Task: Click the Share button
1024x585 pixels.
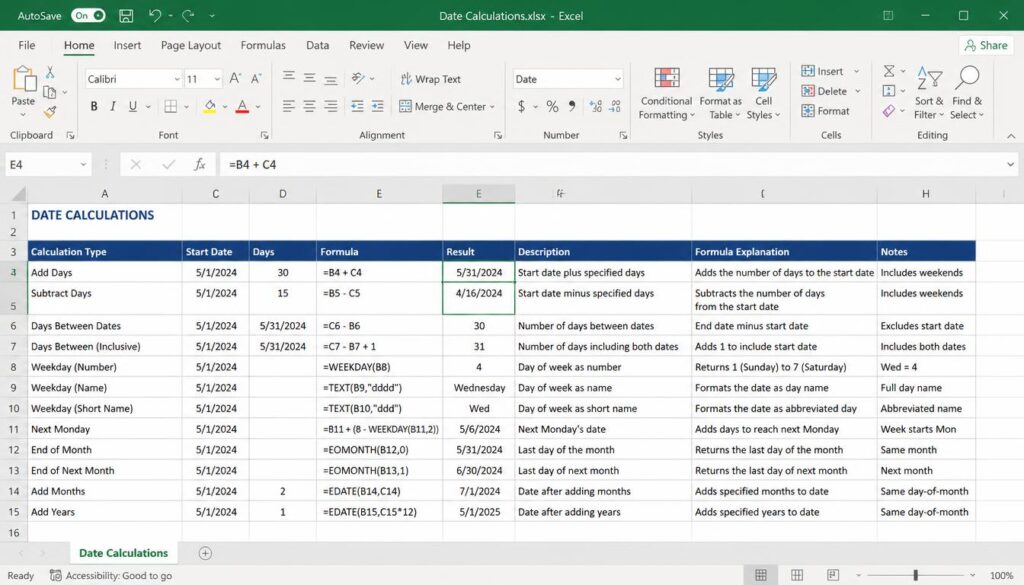Action: pos(986,45)
